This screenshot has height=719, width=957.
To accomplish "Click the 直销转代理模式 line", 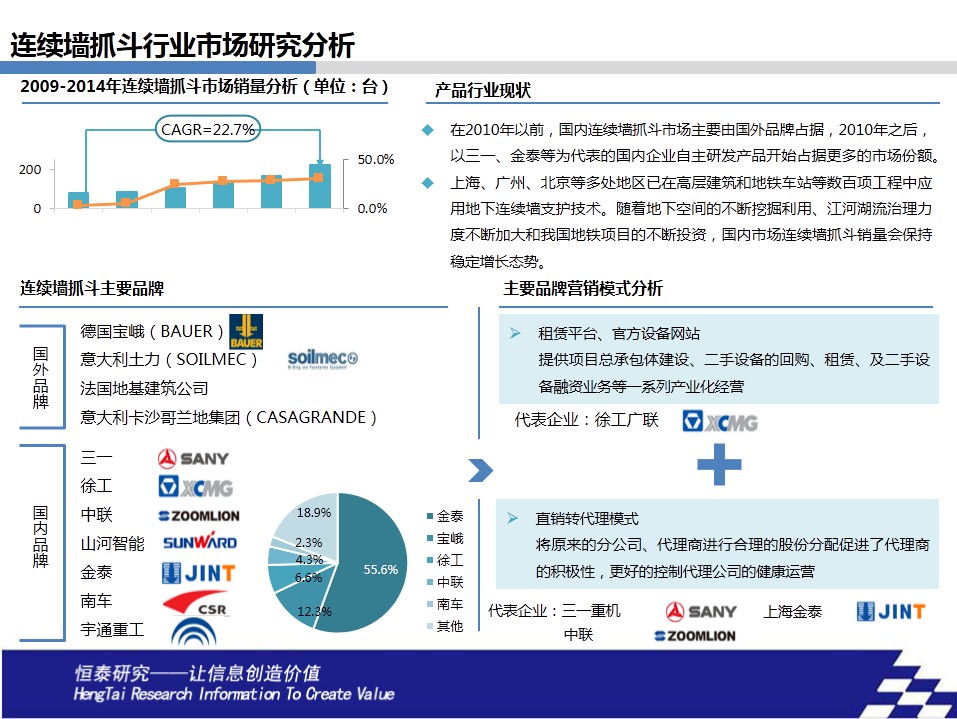I will tap(587, 519).
